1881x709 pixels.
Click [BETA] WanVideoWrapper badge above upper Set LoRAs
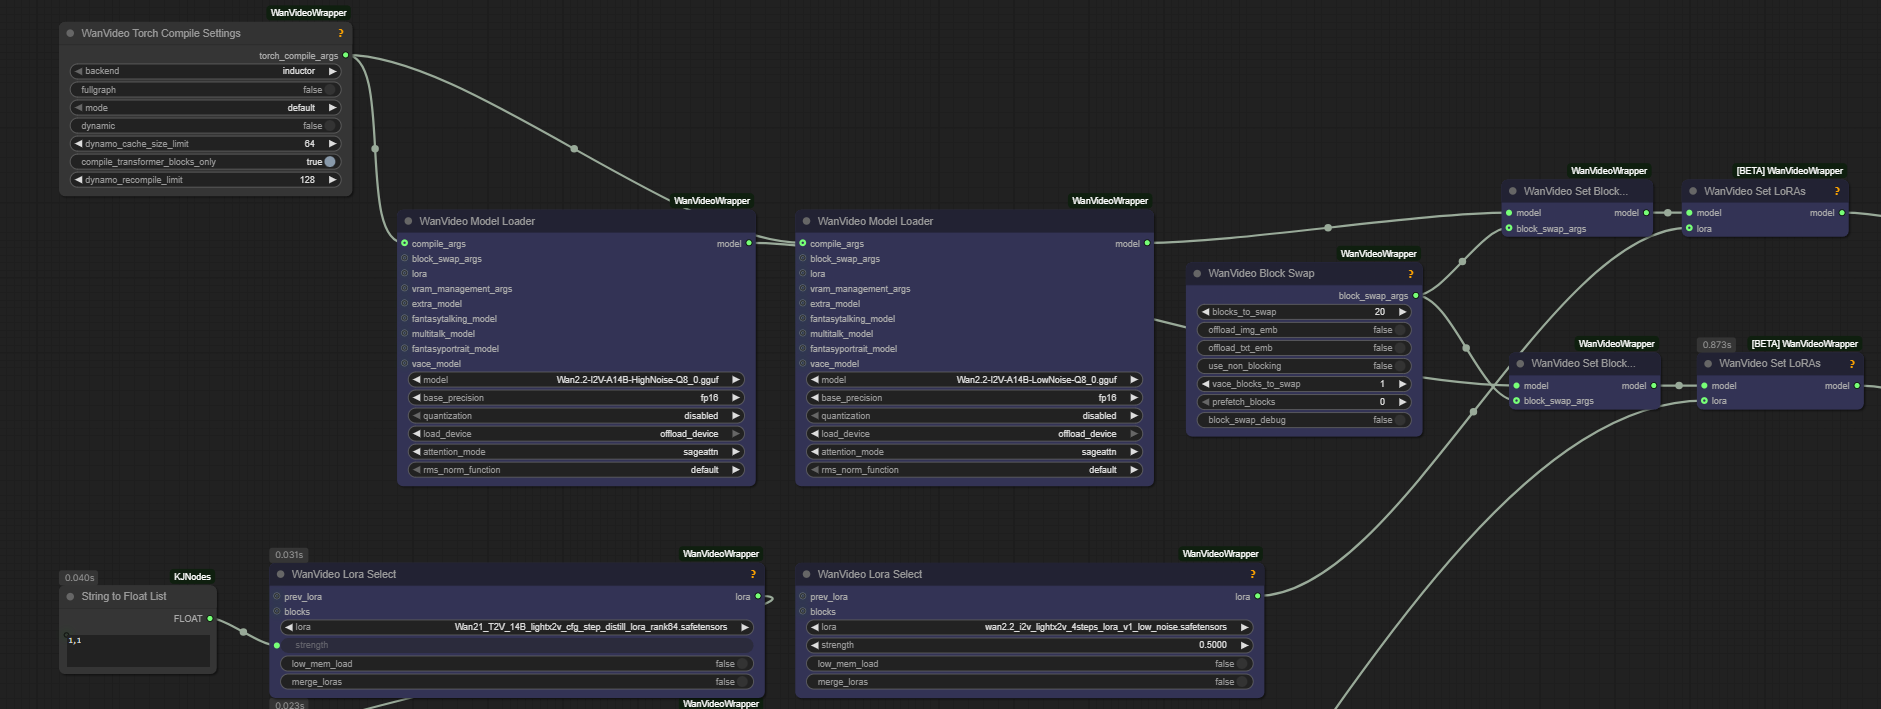pos(1790,170)
